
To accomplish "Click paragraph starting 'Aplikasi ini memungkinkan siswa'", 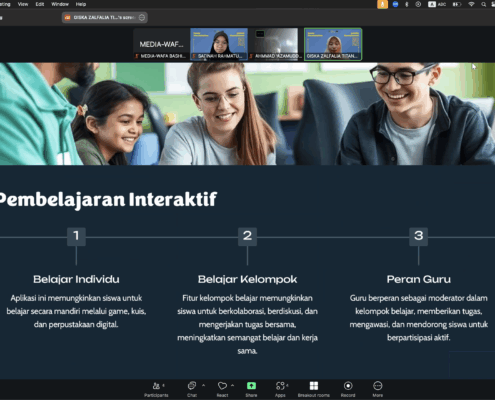I will (x=76, y=311).
